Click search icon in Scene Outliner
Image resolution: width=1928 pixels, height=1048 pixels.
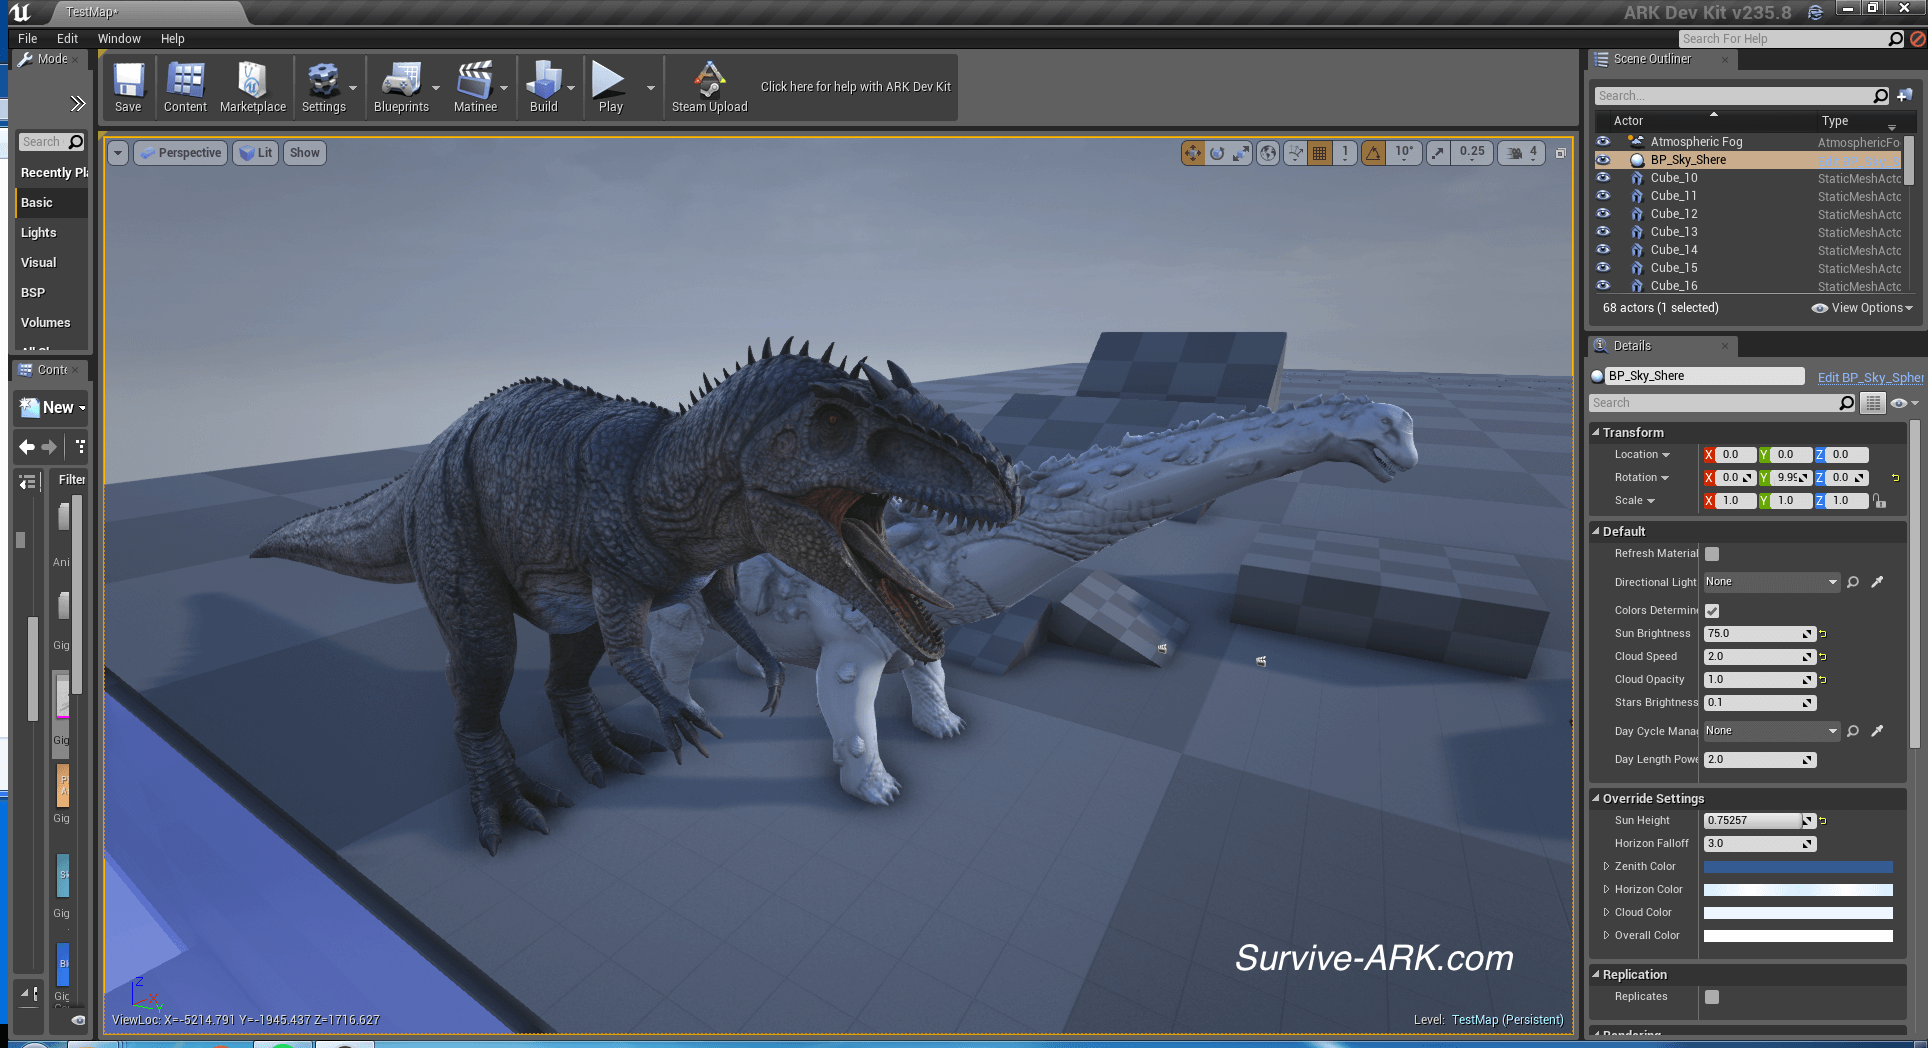[x=1880, y=96]
